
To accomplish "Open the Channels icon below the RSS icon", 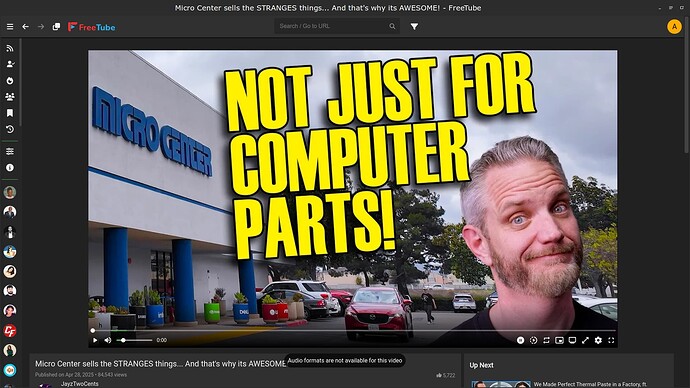I will [x=10, y=64].
